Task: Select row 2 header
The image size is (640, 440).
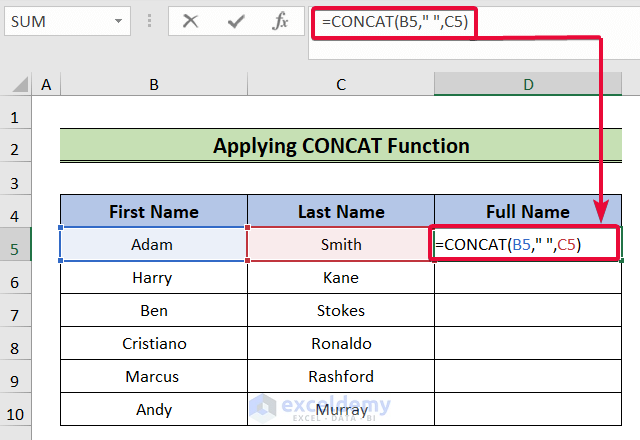Action: pos(15,146)
